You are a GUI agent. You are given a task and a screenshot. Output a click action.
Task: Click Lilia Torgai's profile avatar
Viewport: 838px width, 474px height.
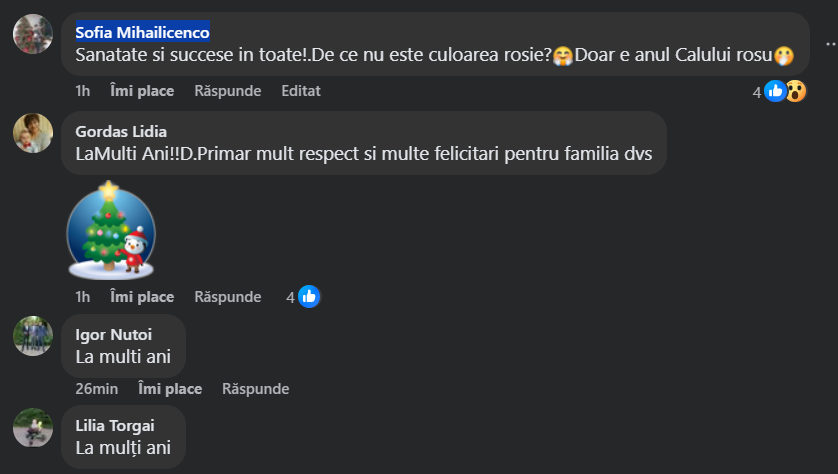pos(33,427)
